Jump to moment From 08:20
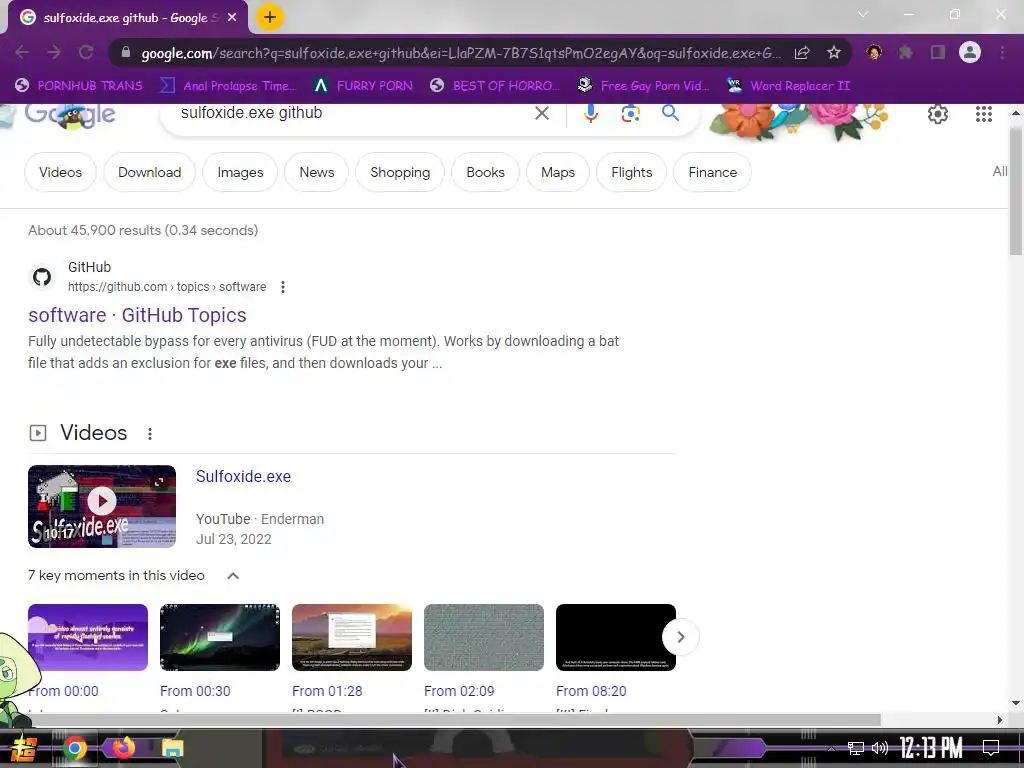The image size is (1024, 768). pyautogui.click(x=591, y=691)
